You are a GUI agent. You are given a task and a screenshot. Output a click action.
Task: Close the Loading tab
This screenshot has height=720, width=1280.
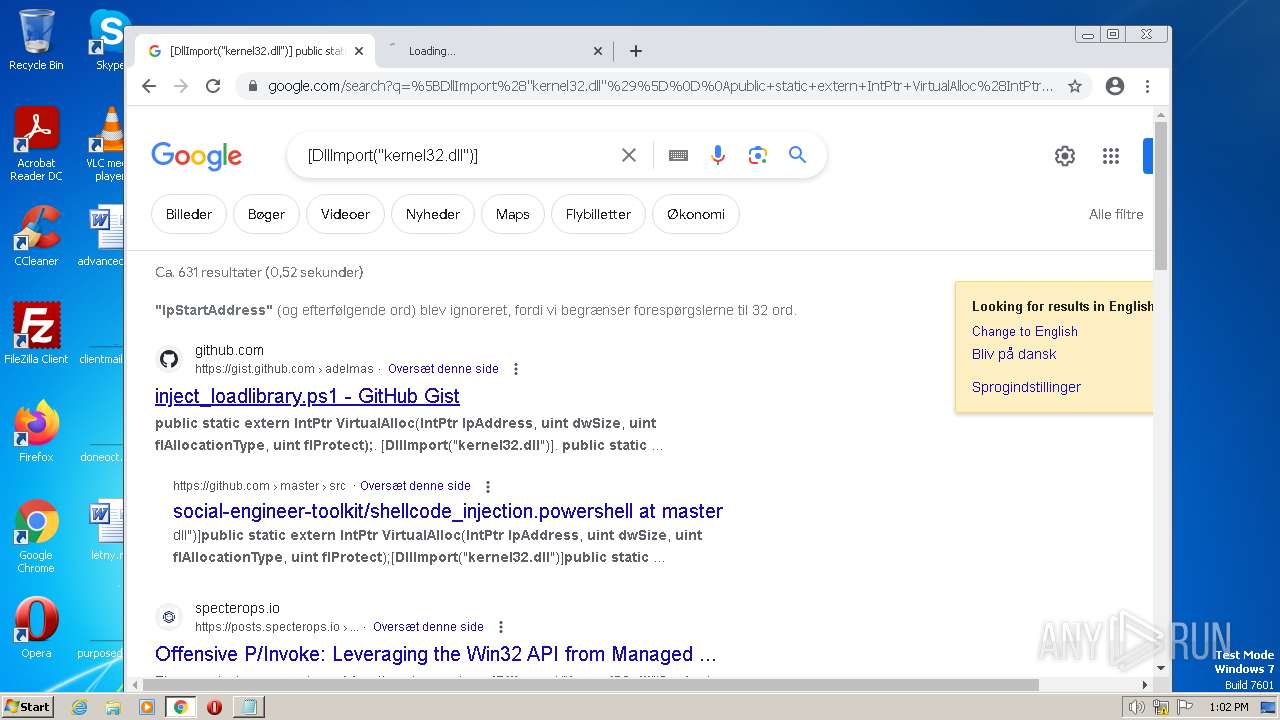click(x=598, y=51)
